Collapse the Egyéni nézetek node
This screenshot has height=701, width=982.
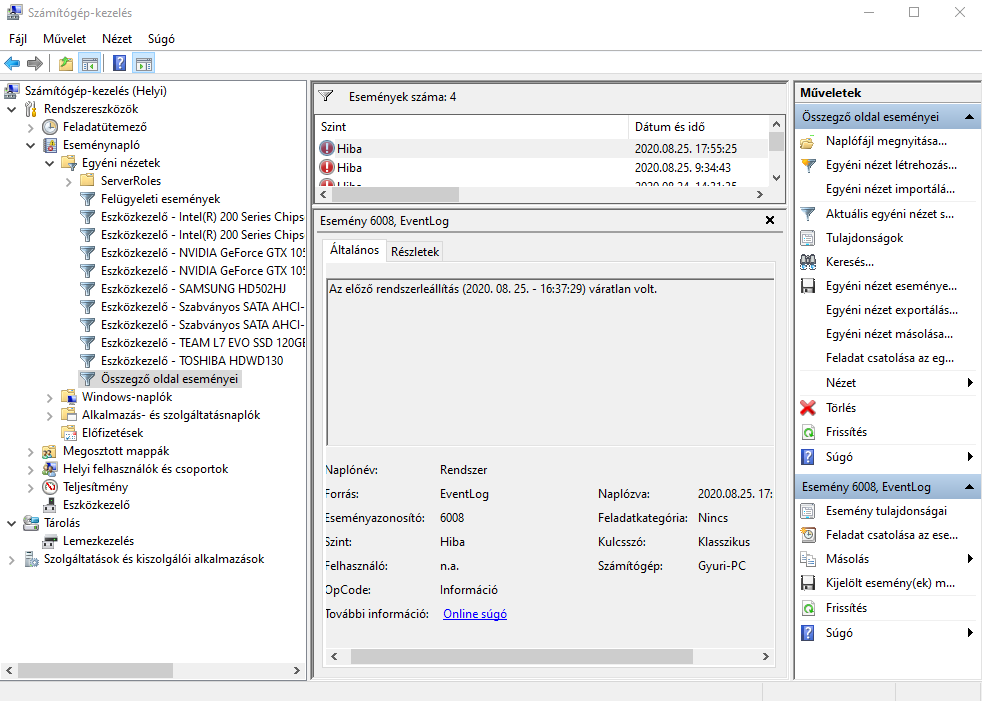49,164
